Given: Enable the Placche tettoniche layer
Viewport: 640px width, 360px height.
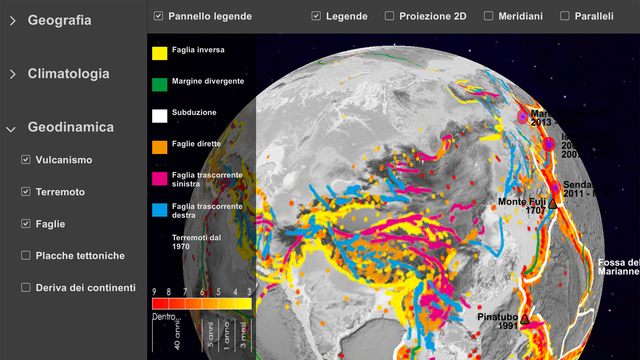Looking at the screenshot, I should point(26,256).
